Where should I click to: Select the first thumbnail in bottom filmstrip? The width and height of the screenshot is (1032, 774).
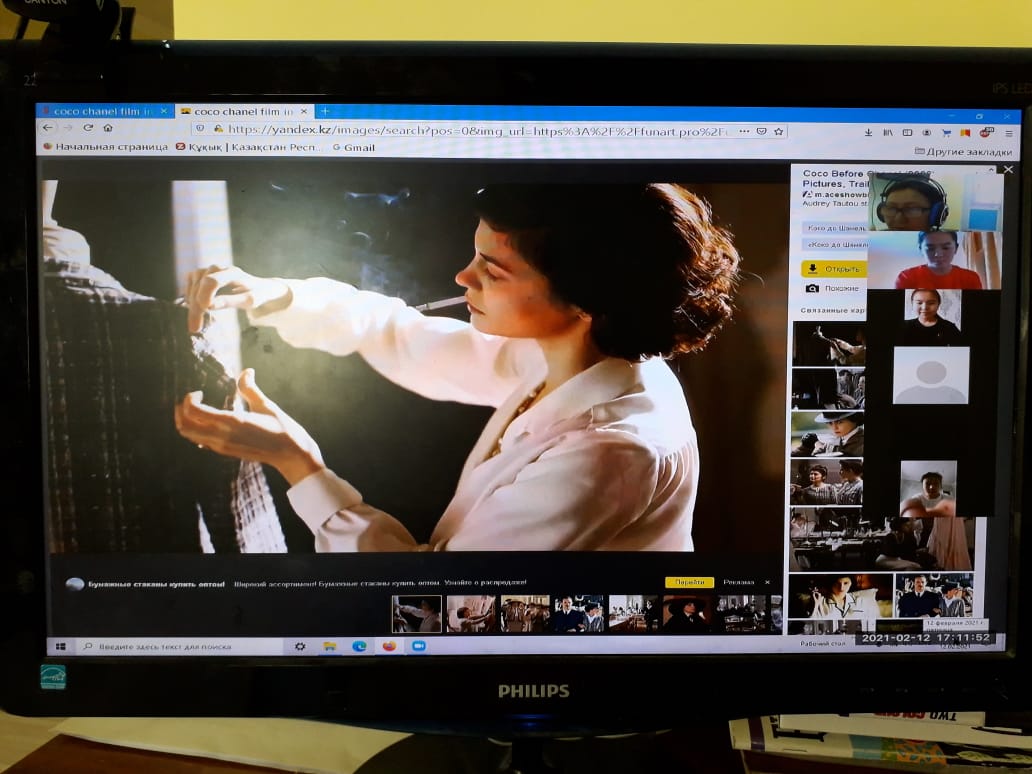pos(416,613)
